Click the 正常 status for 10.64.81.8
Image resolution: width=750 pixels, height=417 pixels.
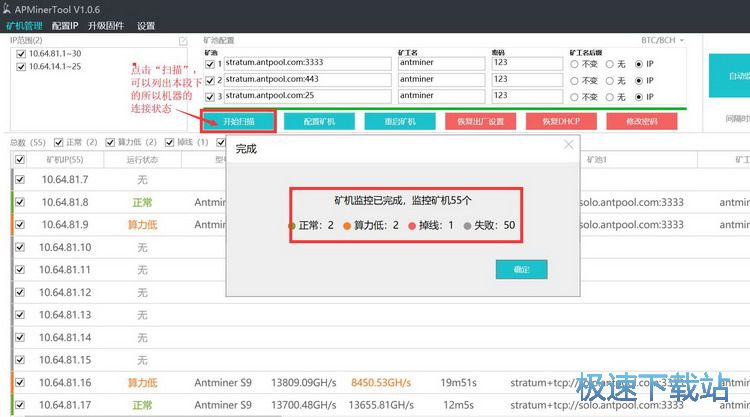(142, 202)
